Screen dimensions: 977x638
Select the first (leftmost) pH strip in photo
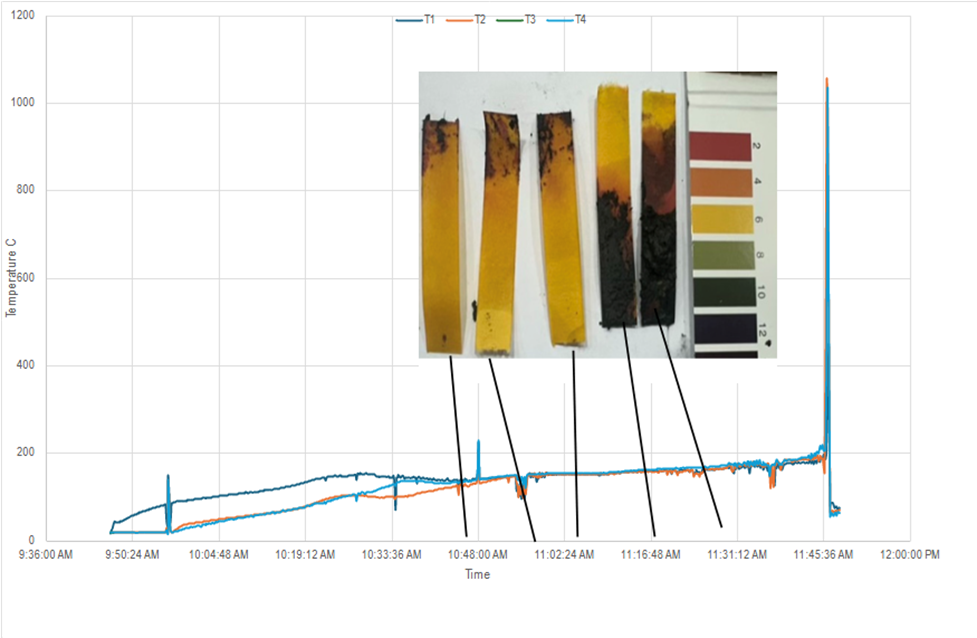[442, 234]
